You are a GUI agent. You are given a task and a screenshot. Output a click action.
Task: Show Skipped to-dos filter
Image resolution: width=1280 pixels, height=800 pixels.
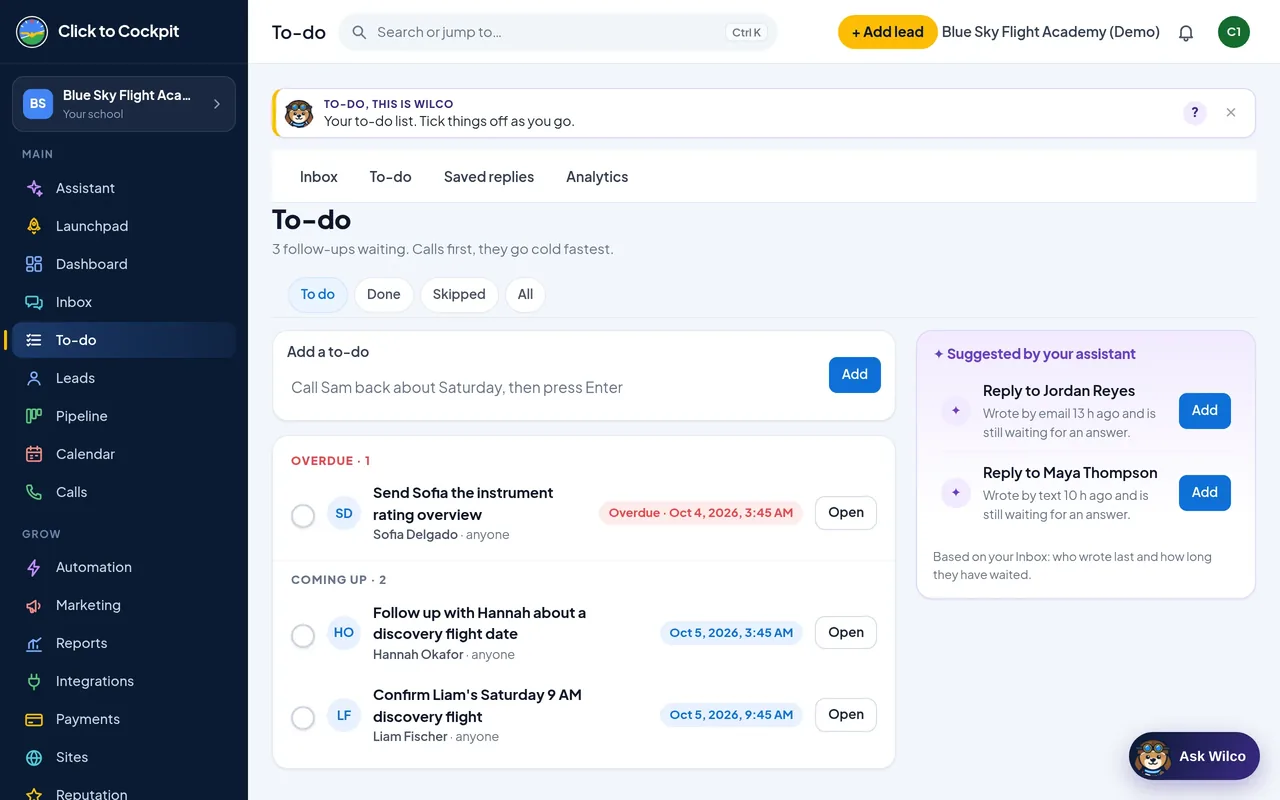point(459,294)
